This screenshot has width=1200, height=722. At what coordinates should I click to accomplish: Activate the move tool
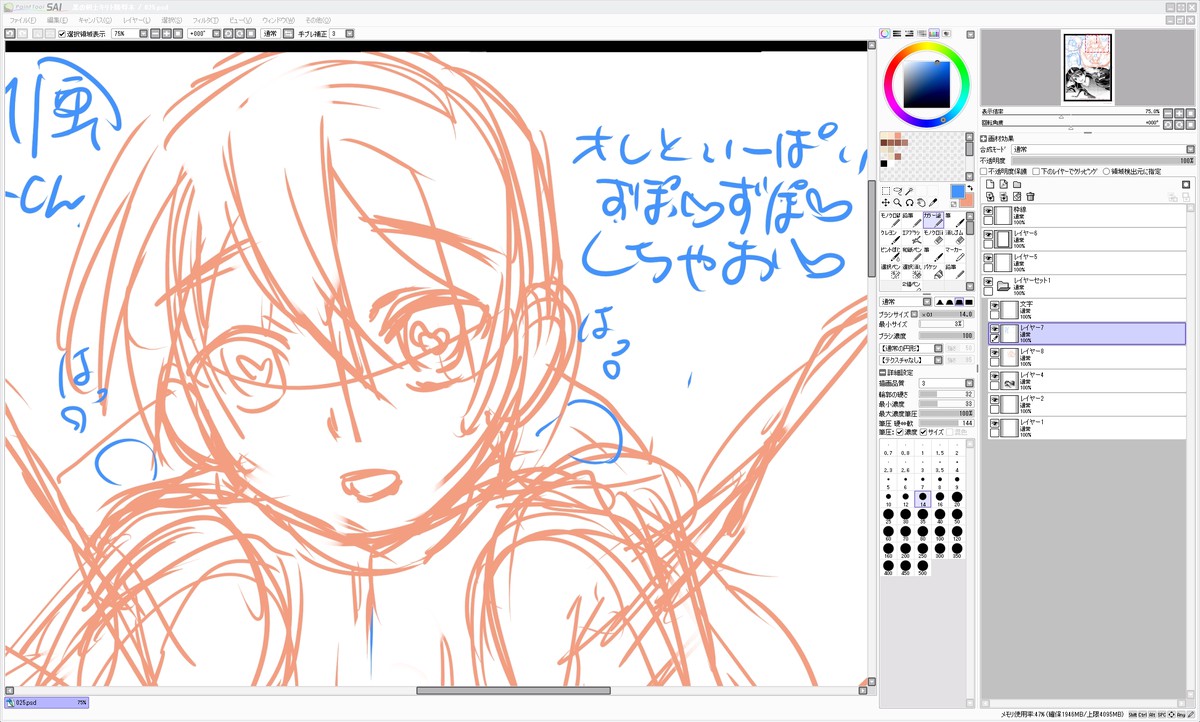tap(886, 202)
